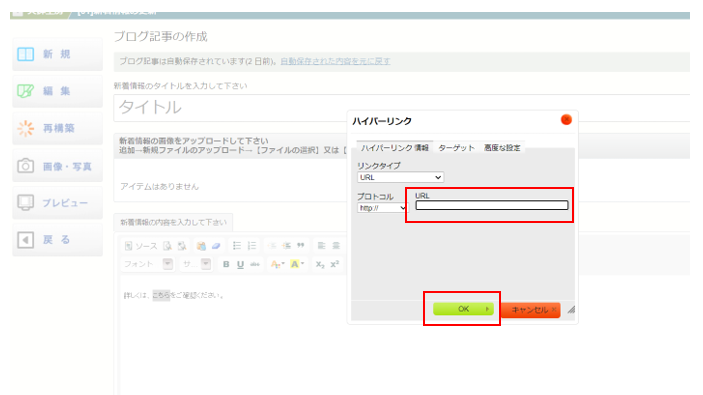Image resolution: width=703 pixels, height=395 pixels.
Task: Align text left in editor toolbar
Action: tap(321, 246)
